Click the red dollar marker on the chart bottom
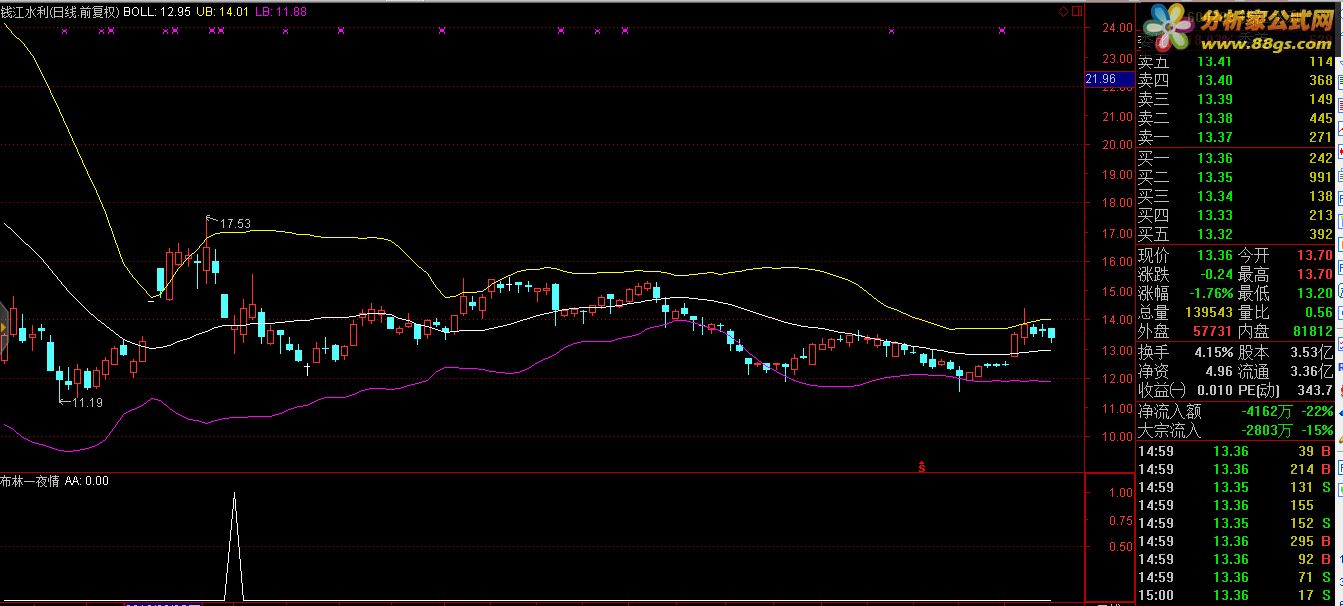1343x606 pixels. point(921,465)
